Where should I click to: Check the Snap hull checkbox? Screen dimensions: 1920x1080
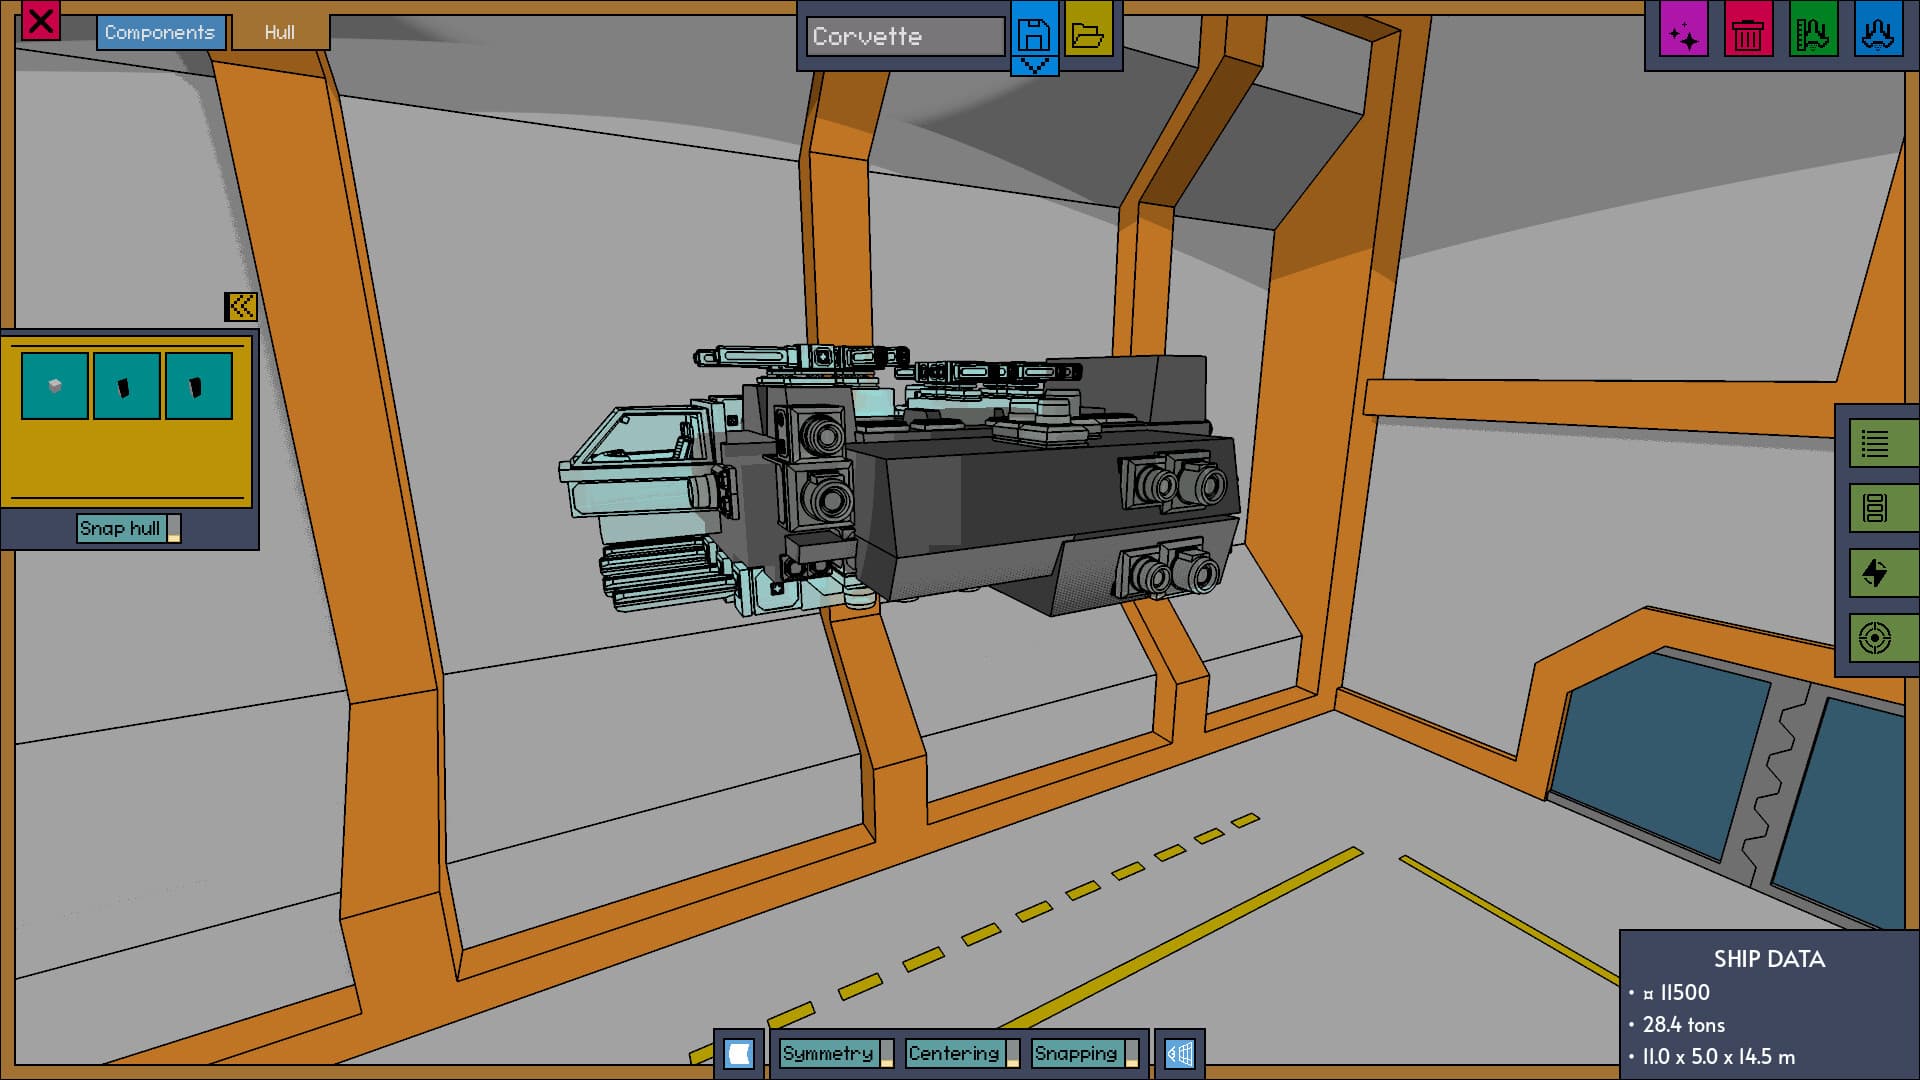tap(177, 529)
